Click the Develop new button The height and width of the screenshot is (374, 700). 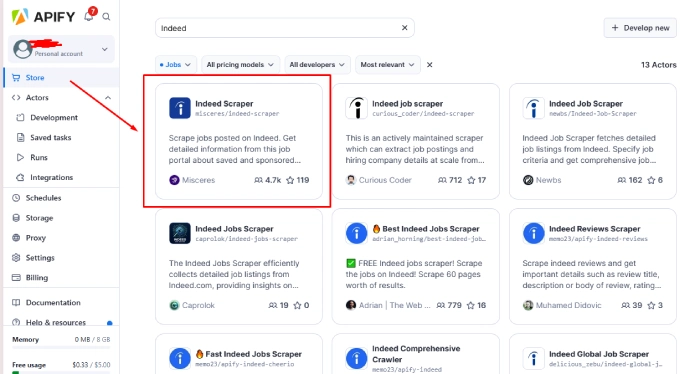640,28
